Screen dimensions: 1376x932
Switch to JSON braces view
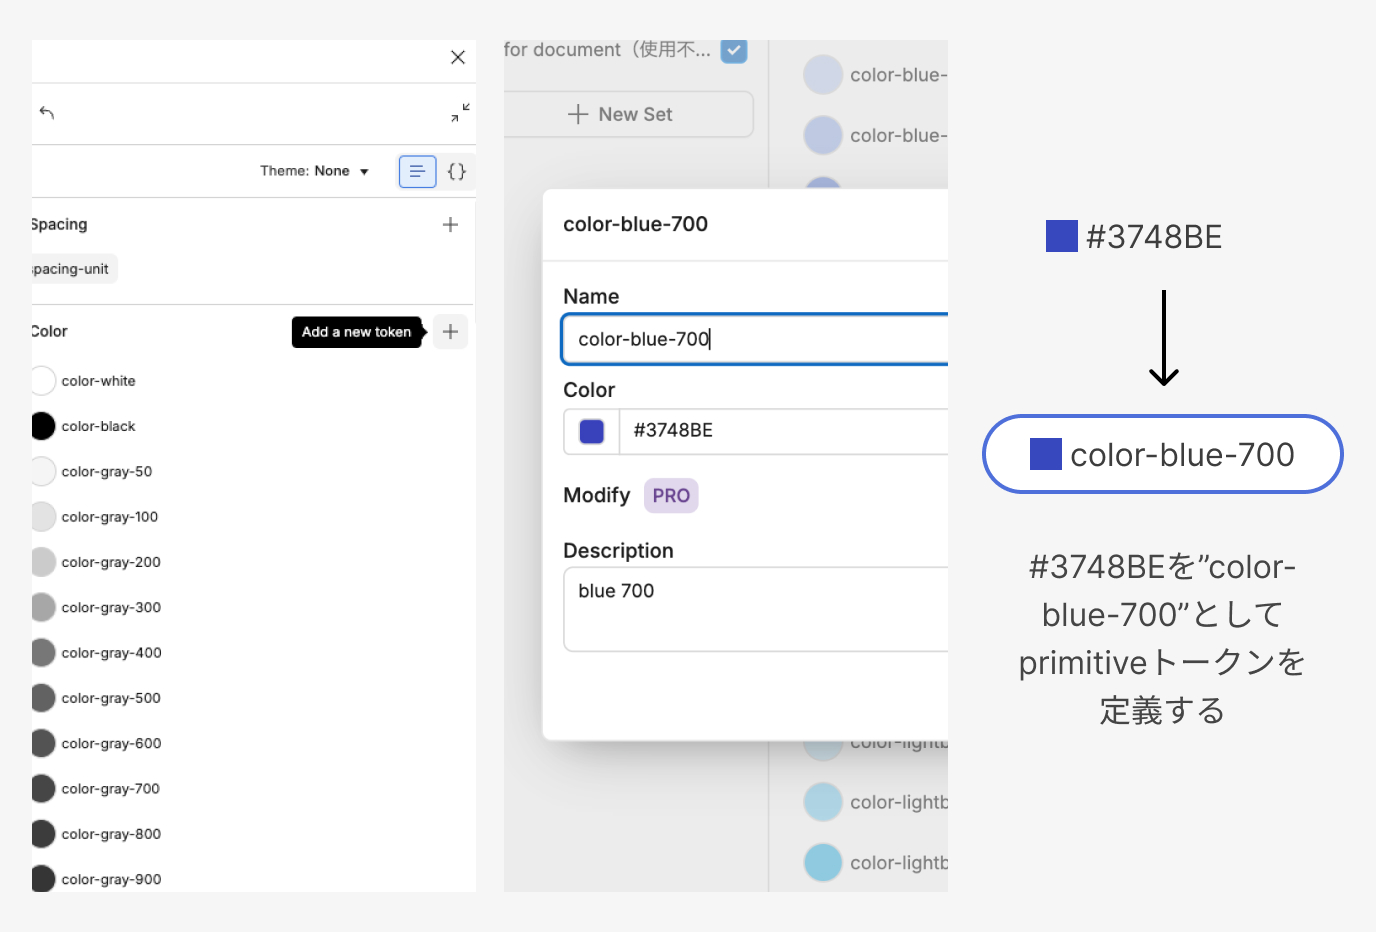(456, 172)
